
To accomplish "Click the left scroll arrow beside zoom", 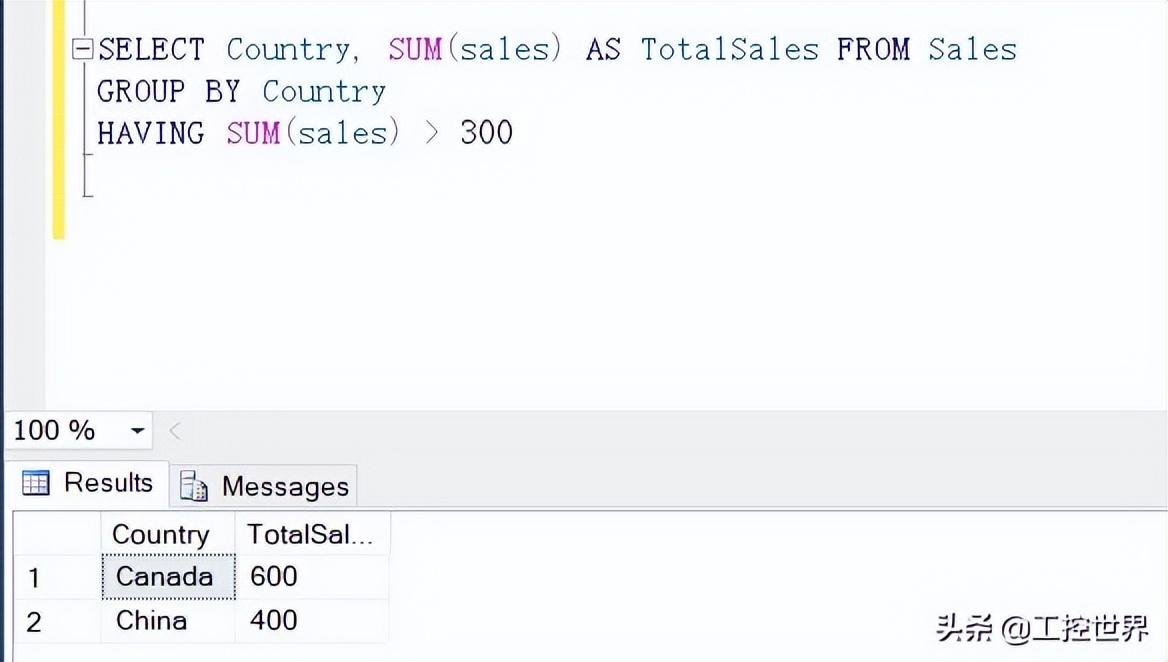I will pos(174,431).
